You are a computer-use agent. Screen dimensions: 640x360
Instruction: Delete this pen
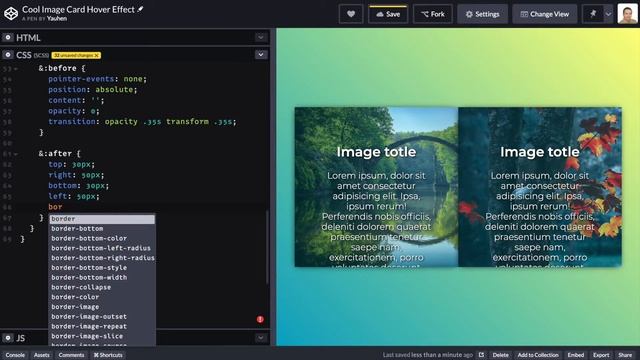[500, 355]
